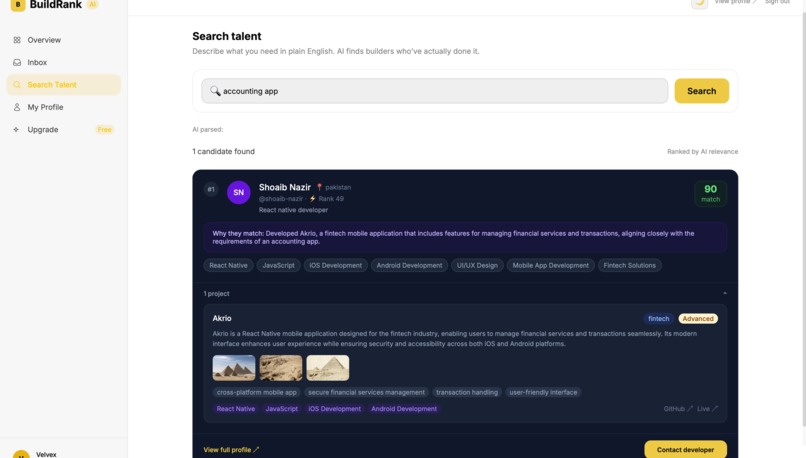The height and width of the screenshot is (458, 806).
Task: Open View full profile link
Action: 231,450
